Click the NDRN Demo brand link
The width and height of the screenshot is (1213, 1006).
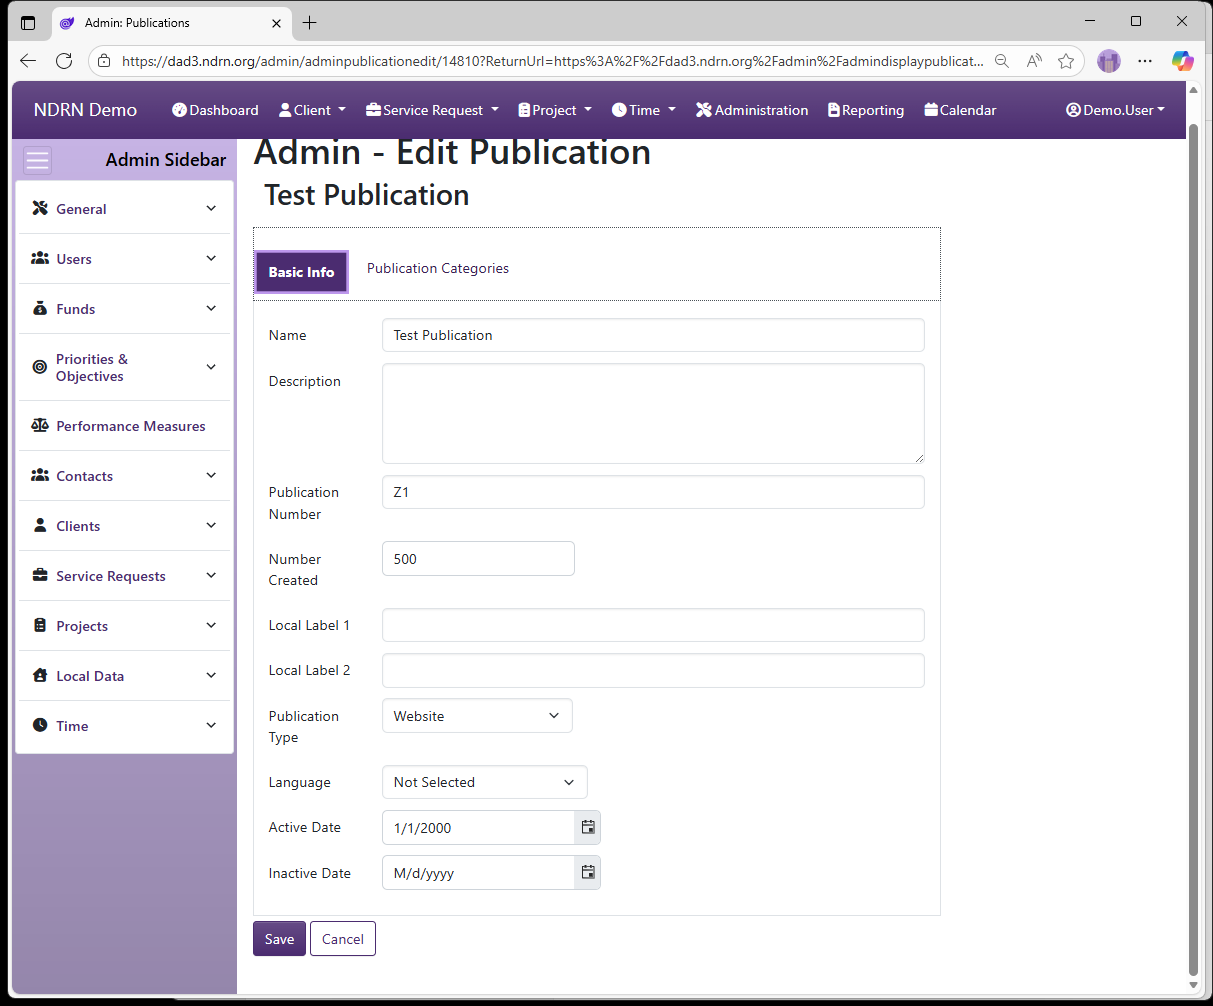click(85, 110)
